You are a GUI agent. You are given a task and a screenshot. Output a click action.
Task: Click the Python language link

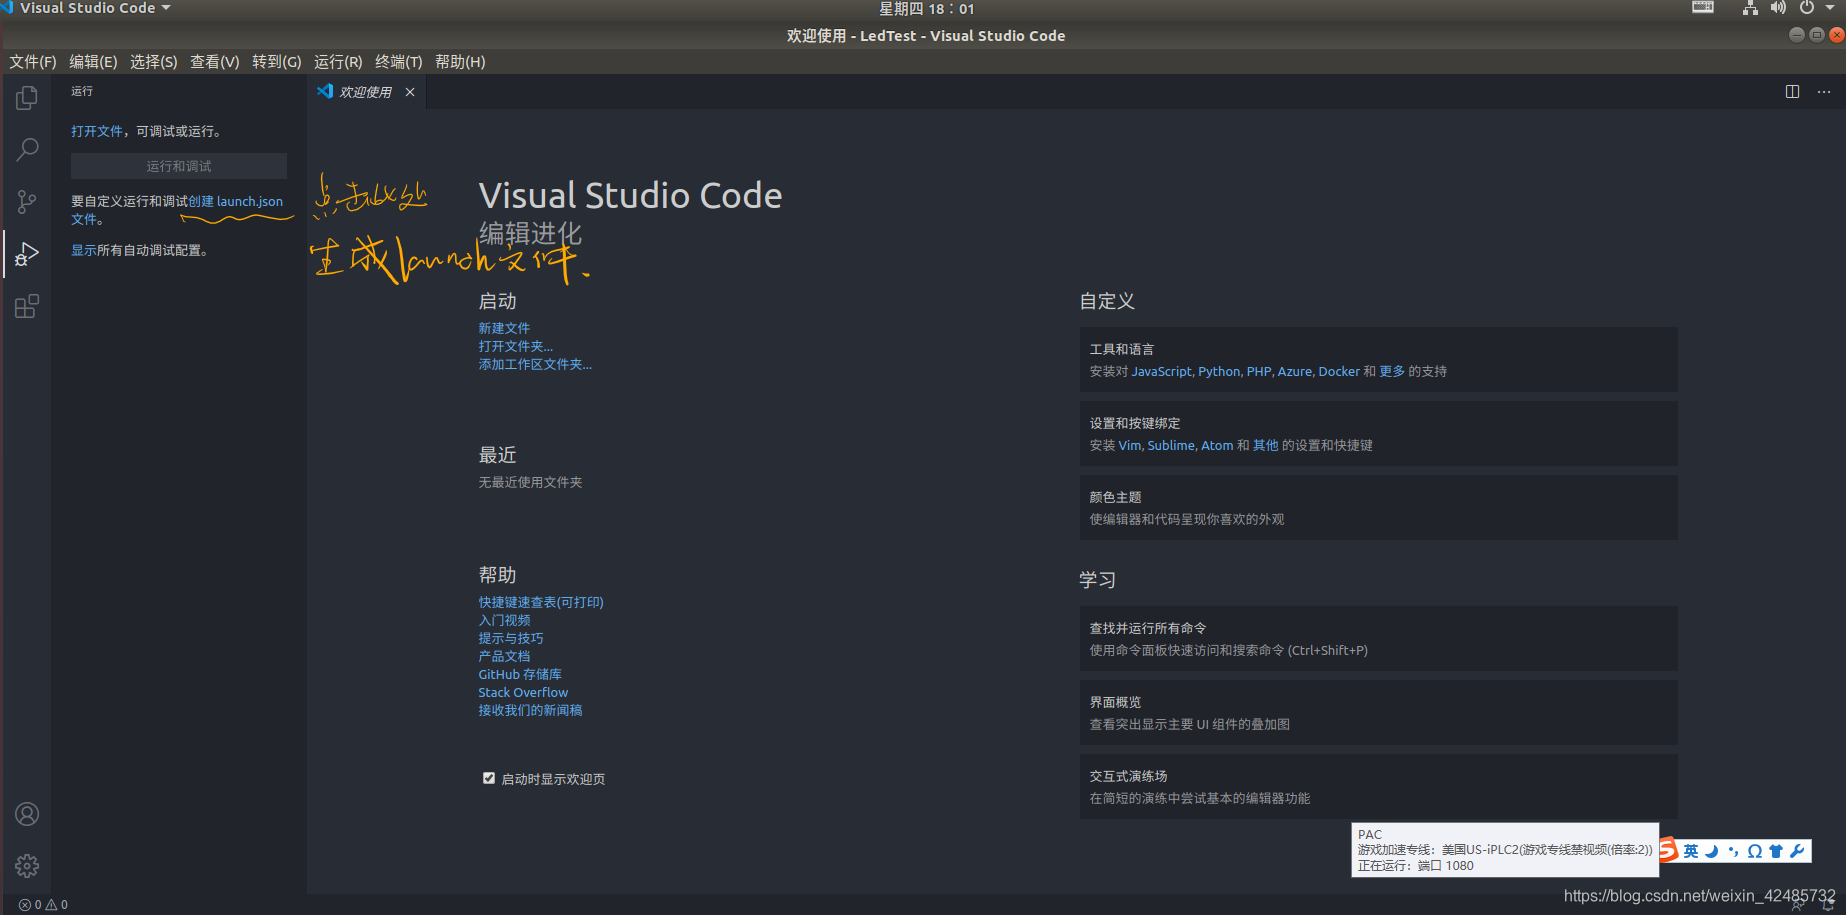click(x=1219, y=371)
